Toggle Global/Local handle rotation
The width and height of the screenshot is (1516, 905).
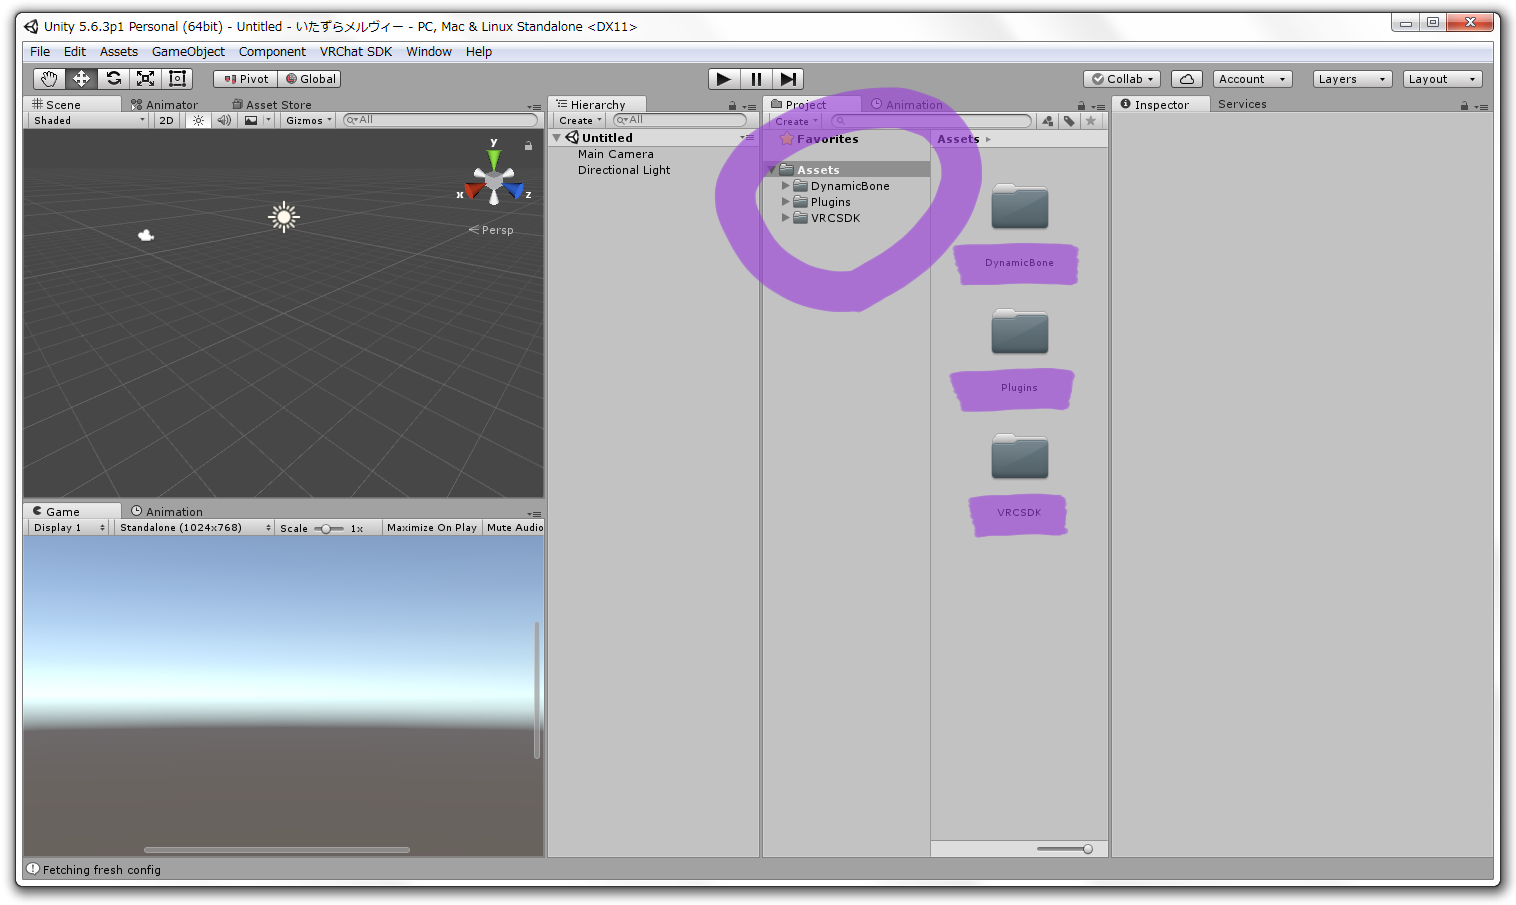click(x=310, y=79)
